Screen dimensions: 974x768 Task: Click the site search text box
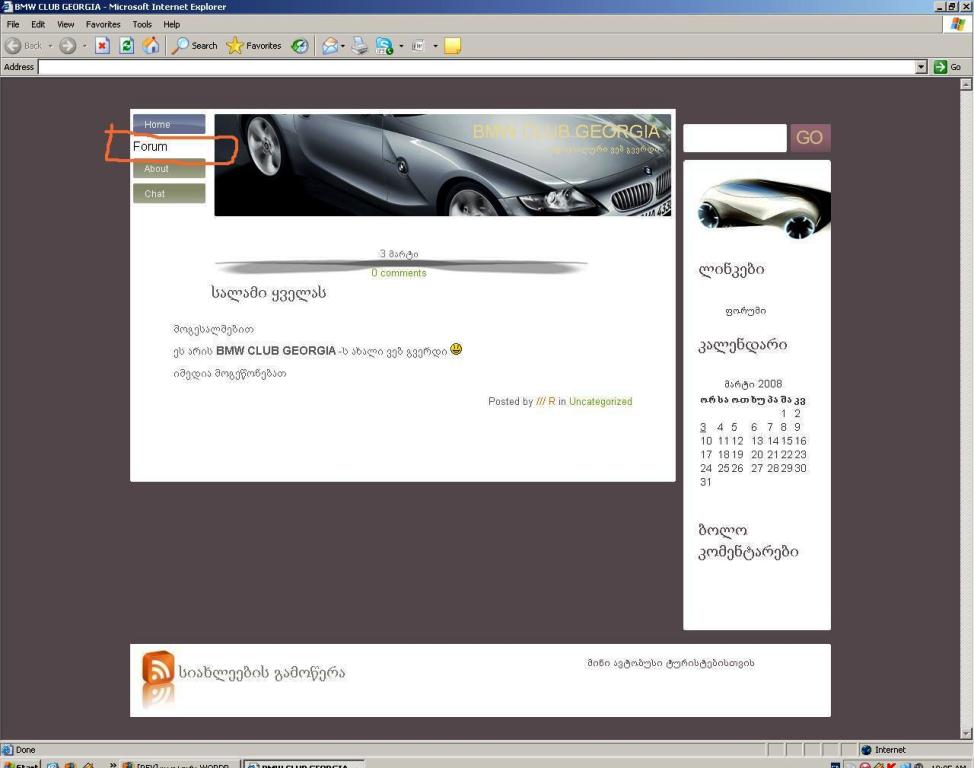click(x=735, y=137)
